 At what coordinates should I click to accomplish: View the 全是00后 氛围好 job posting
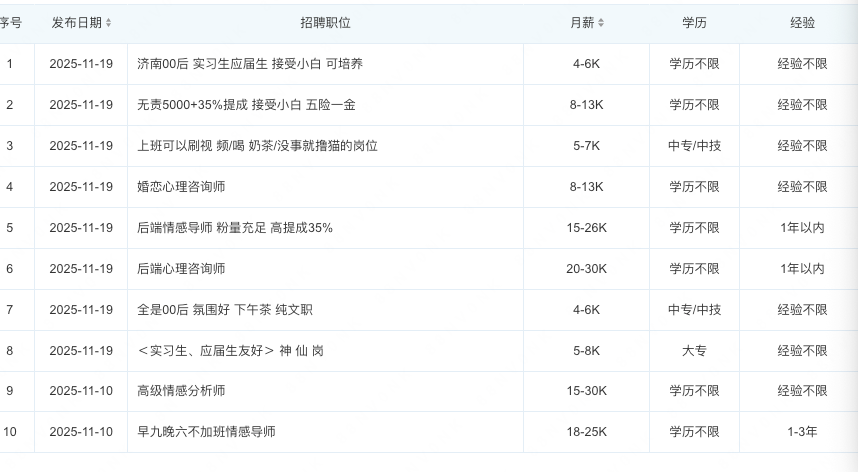225,310
